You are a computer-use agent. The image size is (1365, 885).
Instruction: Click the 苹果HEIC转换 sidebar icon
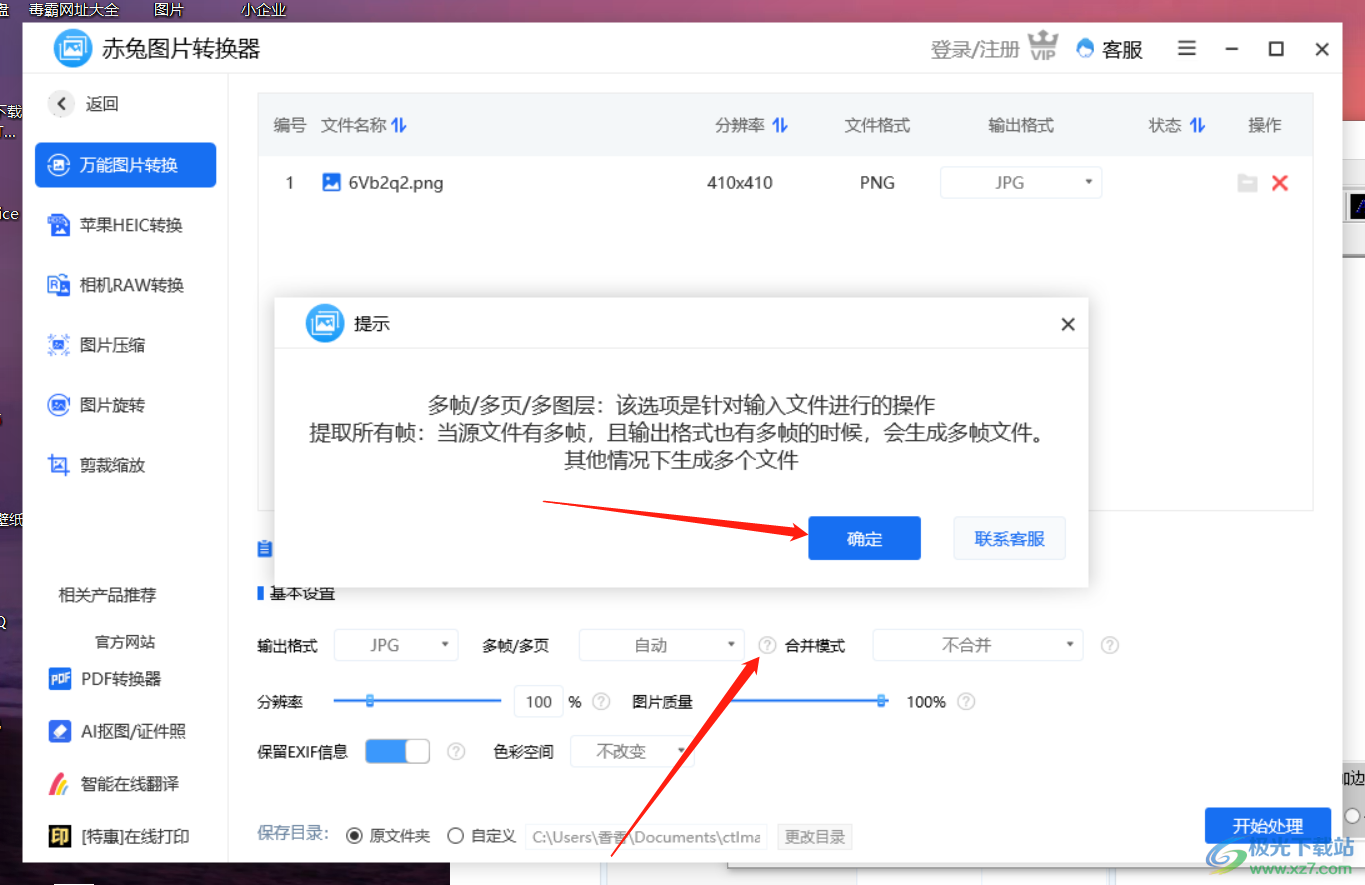click(59, 225)
